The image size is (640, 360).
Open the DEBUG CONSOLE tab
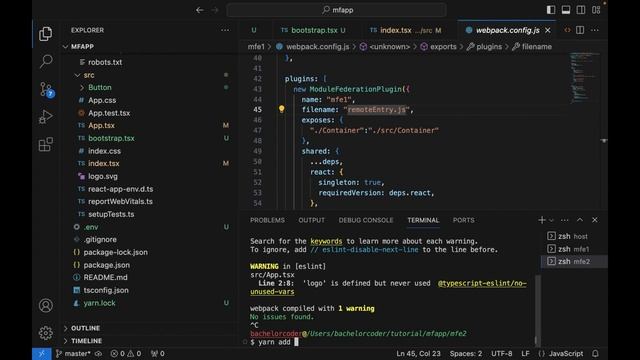pos(366,220)
